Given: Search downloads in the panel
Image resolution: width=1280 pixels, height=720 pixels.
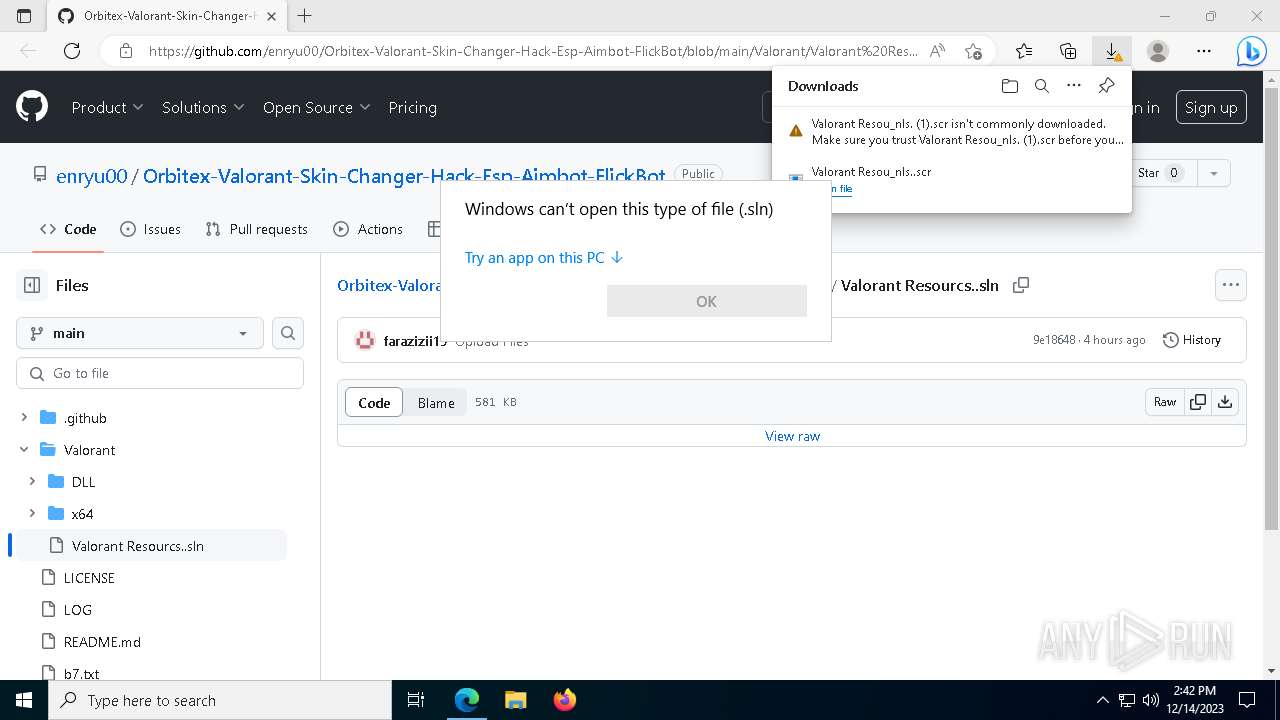Looking at the screenshot, I should coord(1042,86).
